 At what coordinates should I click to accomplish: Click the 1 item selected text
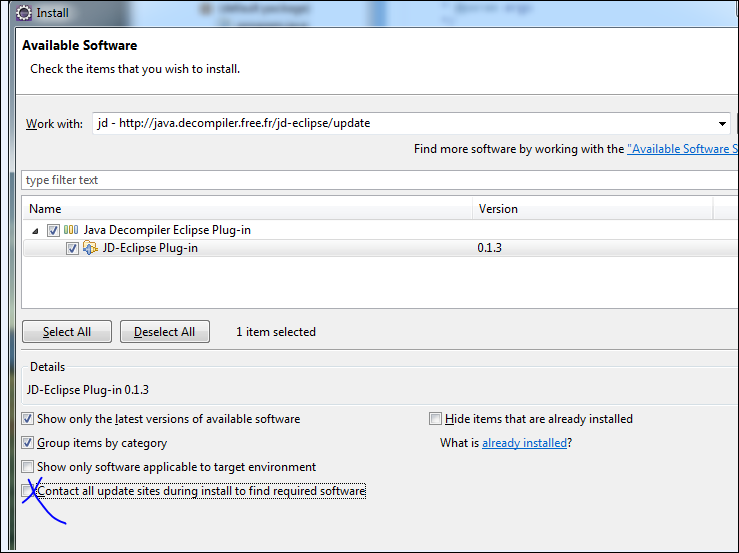tap(276, 332)
